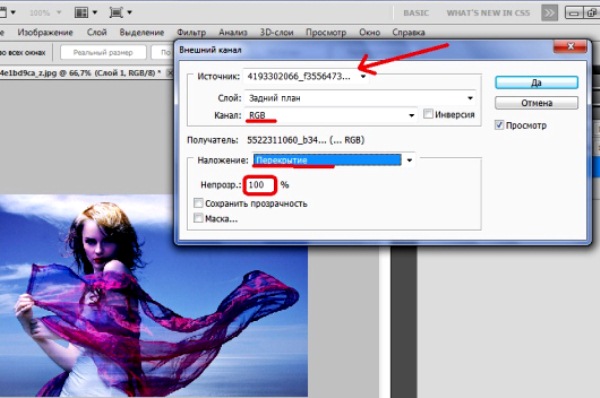Tick the Сохранить прозрачность checkbox
600x398 pixels.
pyautogui.click(x=198, y=203)
